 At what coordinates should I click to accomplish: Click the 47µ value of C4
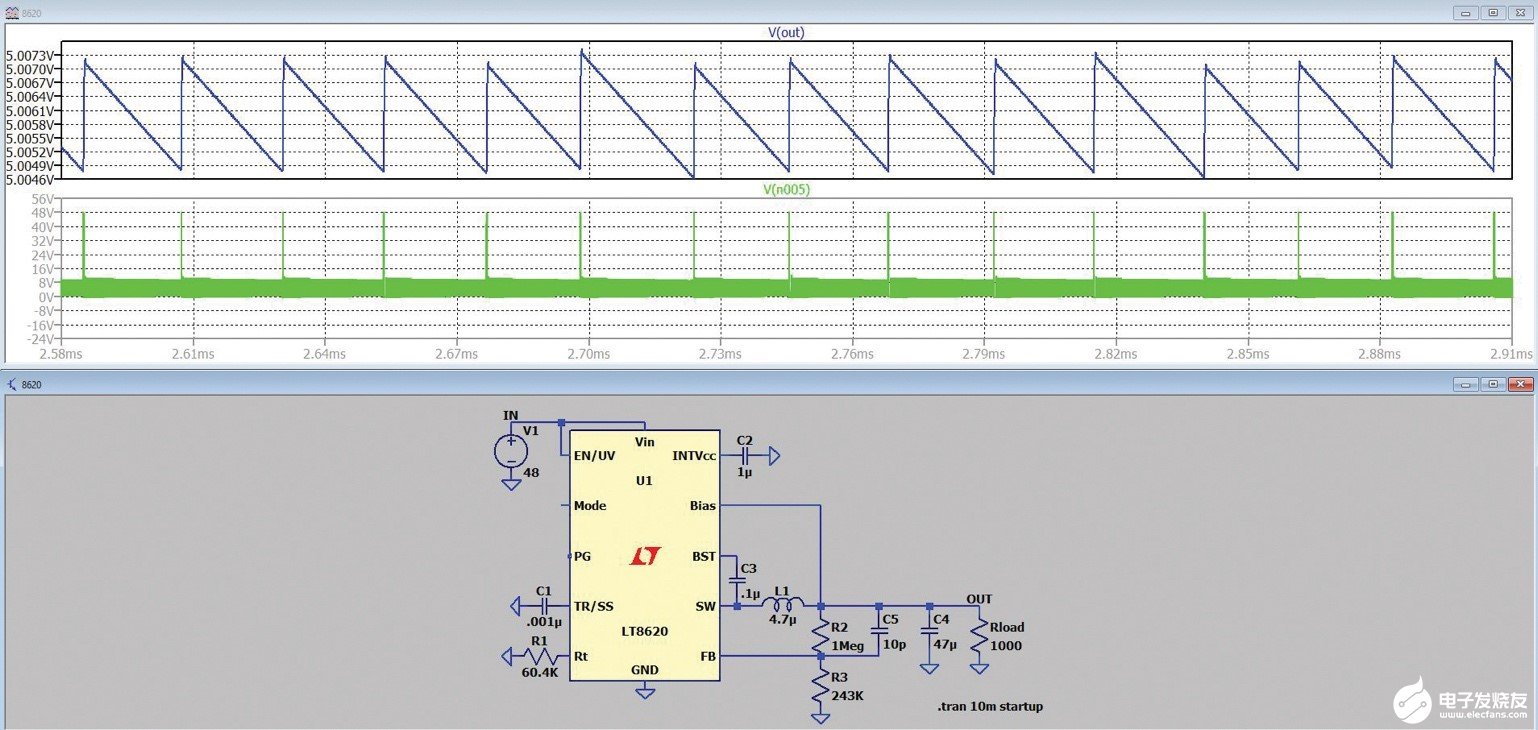943,645
